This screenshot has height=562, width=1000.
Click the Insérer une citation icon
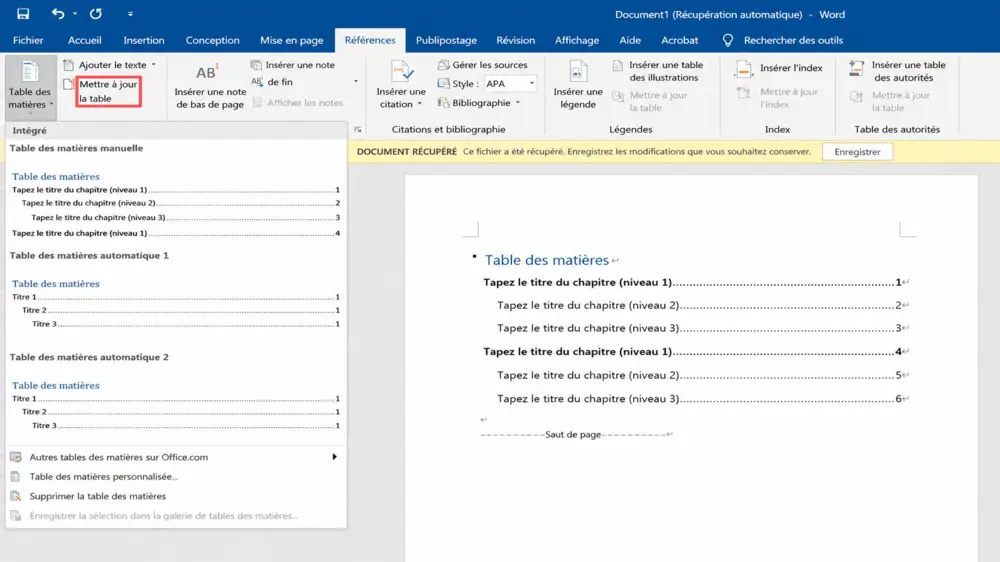tap(402, 71)
